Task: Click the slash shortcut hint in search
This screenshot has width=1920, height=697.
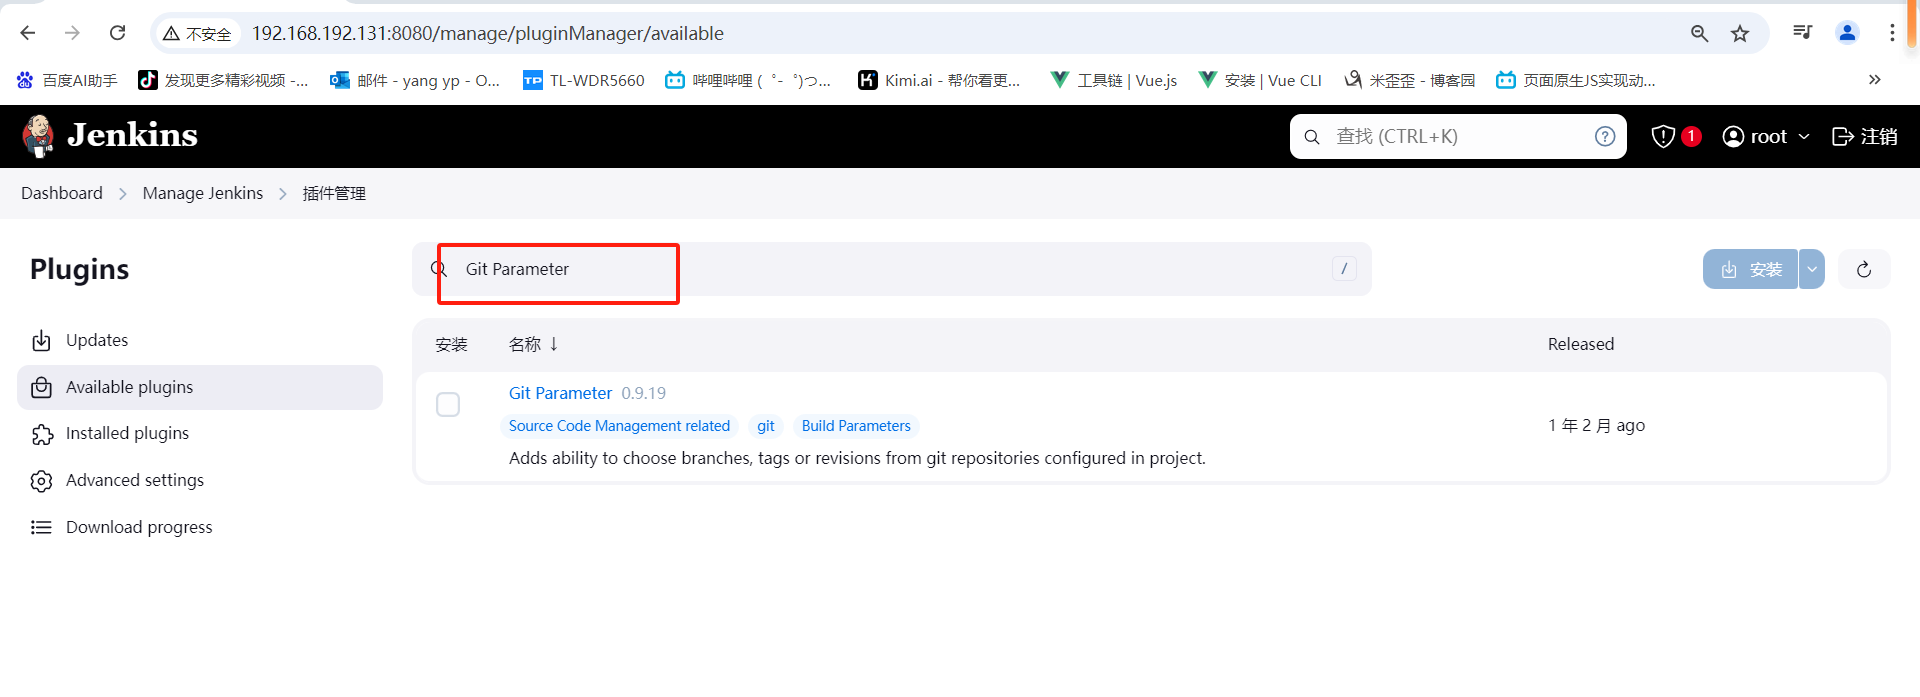Action: tap(1344, 268)
